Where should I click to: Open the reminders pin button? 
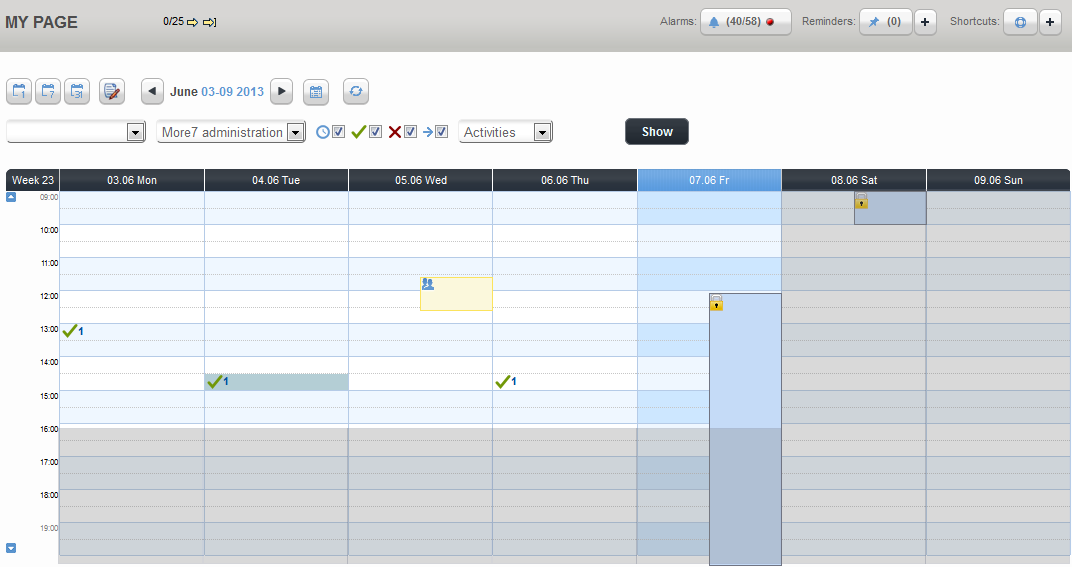point(885,22)
